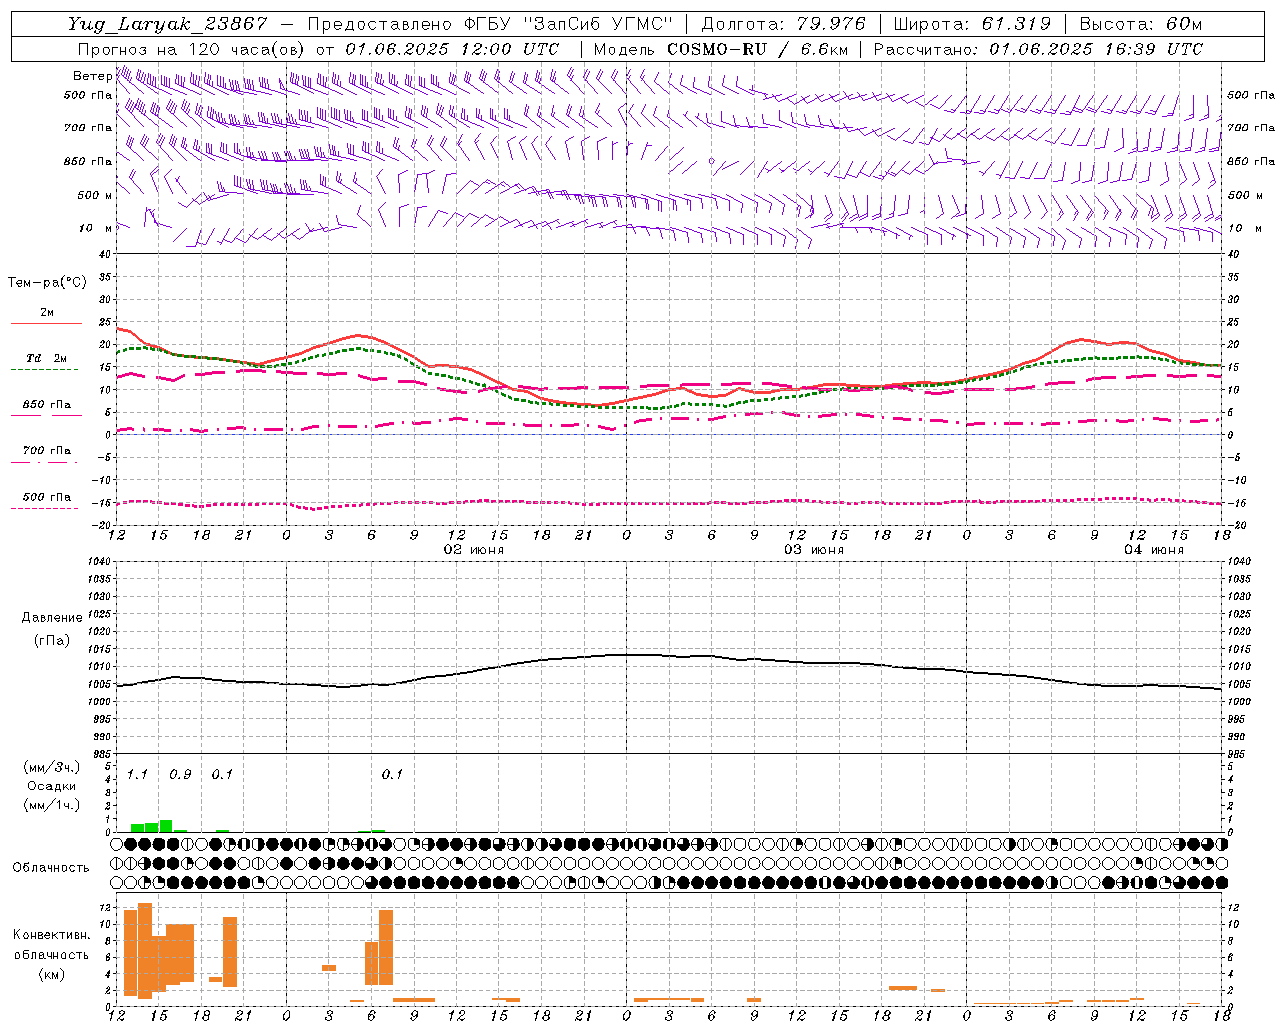
Task: Click the '2м' temperature legend entry
Action: [47, 312]
